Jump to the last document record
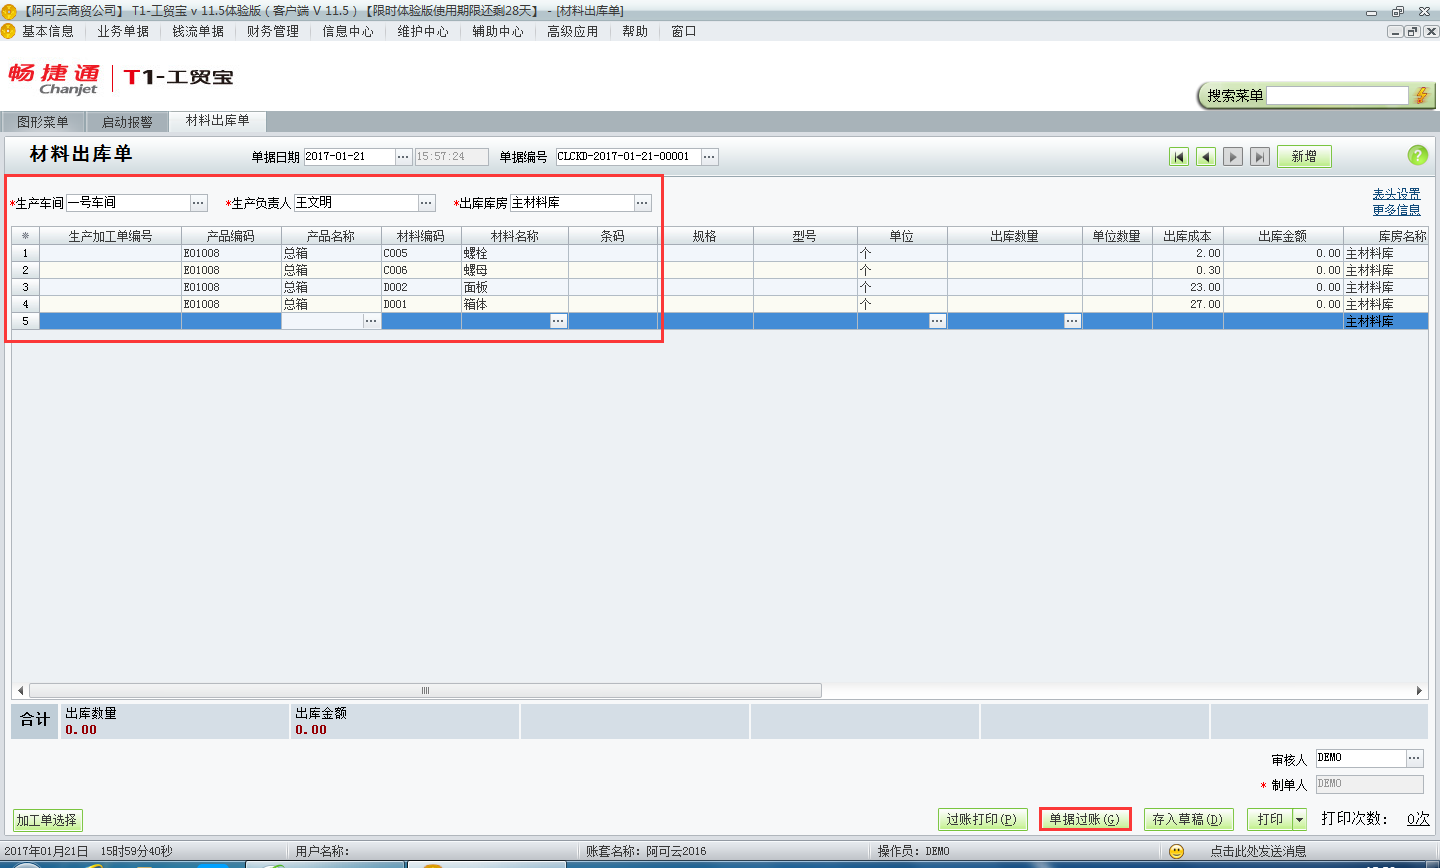Screen dimensions: 1440x868 click(x=1260, y=157)
